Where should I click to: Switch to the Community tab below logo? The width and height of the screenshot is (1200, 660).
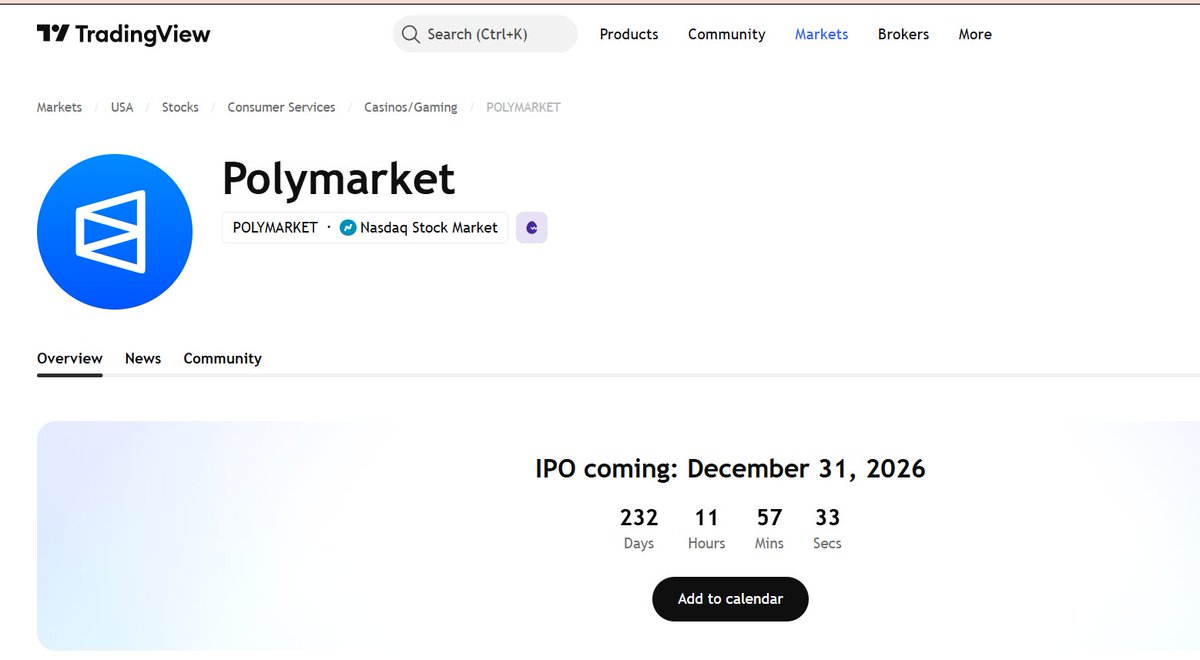click(x=223, y=358)
